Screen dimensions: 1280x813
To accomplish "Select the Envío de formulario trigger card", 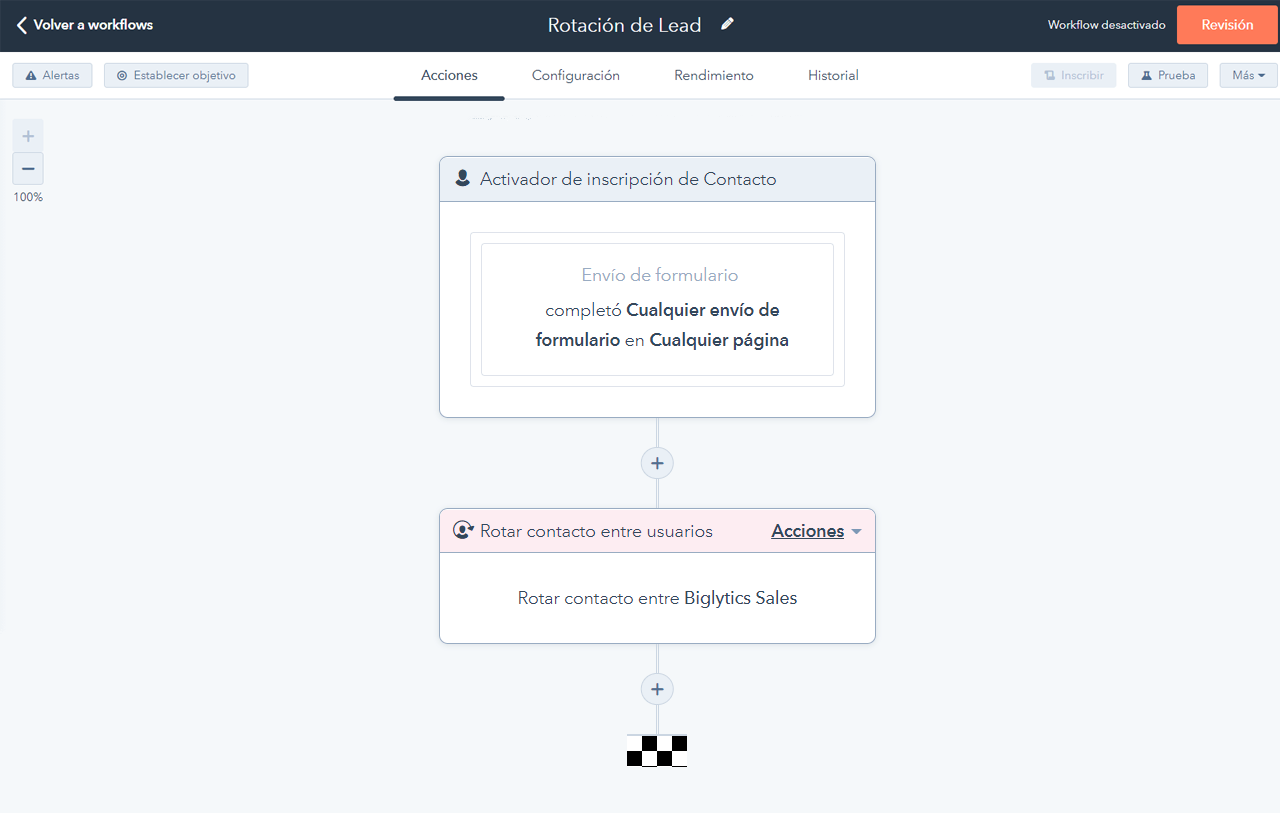I will coord(657,308).
